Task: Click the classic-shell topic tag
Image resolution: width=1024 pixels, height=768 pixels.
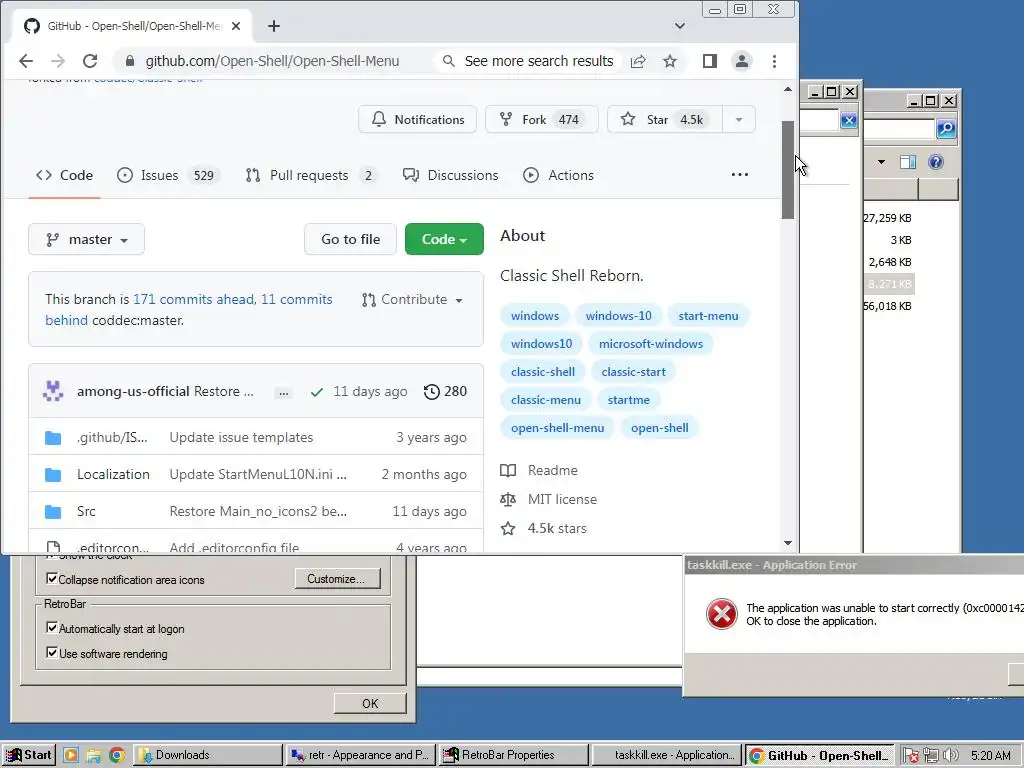Action: pos(543,372)
